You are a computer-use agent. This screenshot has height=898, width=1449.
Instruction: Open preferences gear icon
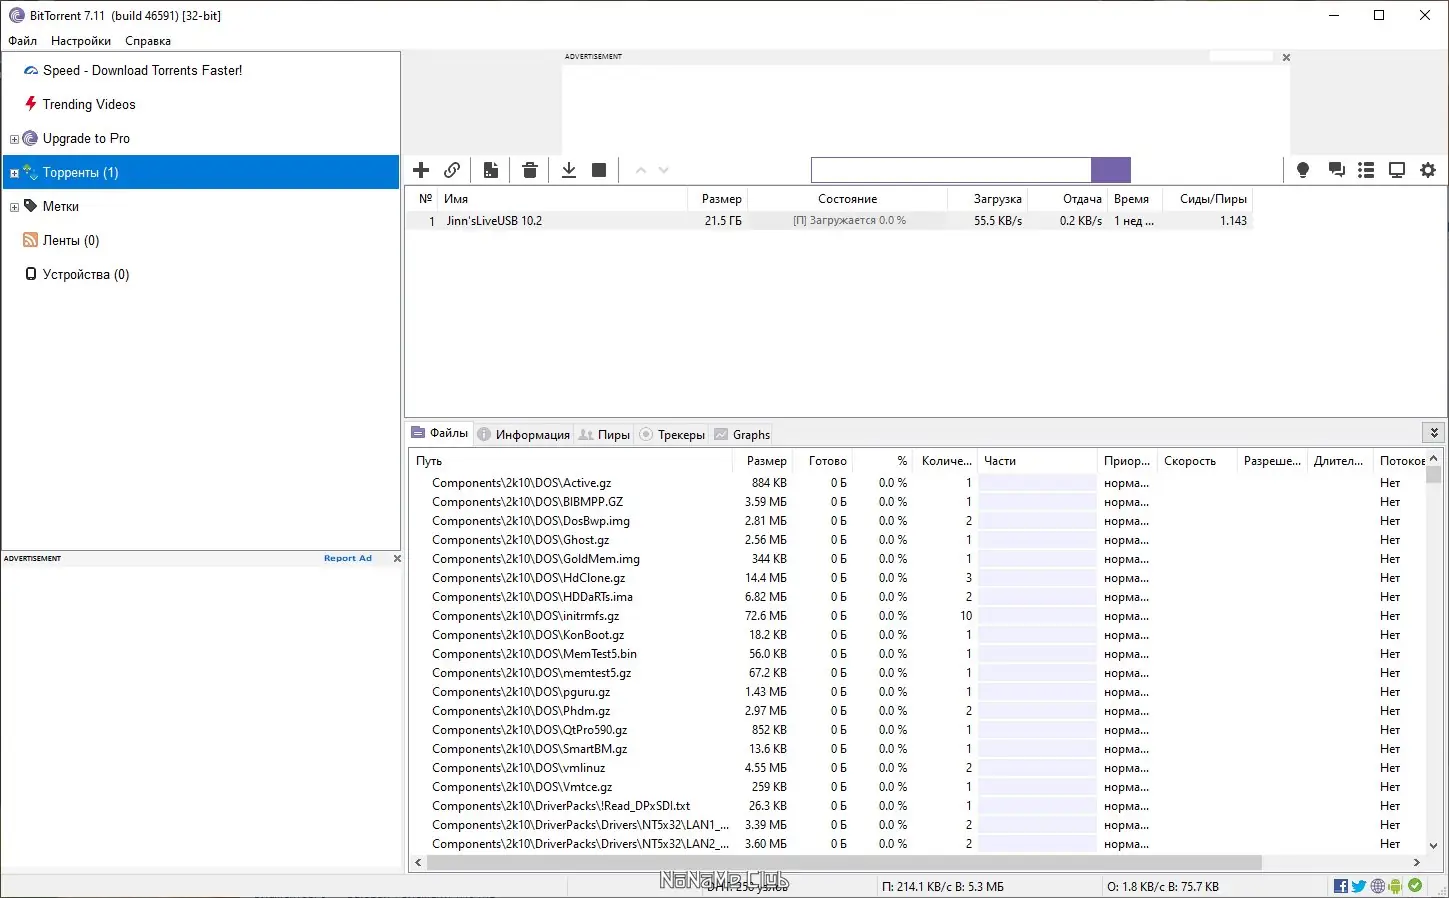[x=1428, y=170]
